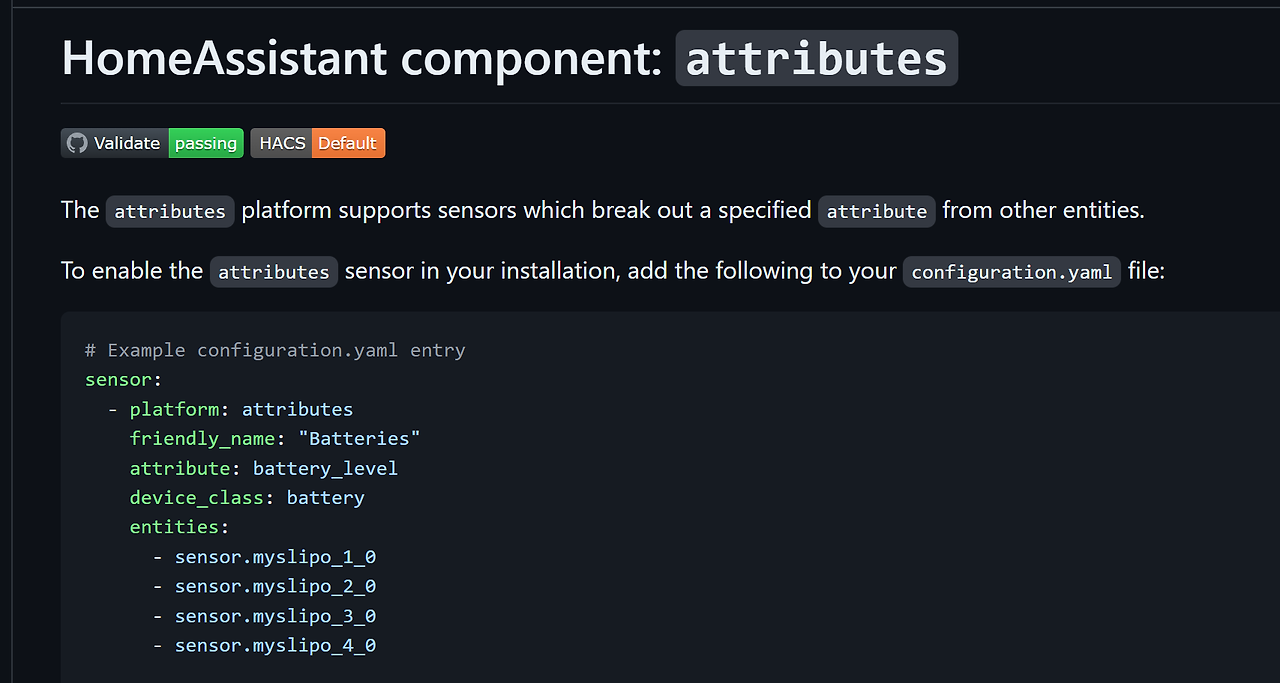This screenshot has width=1280, height=683.
Task: Click the HACS badge label
Action: (282, 143)
